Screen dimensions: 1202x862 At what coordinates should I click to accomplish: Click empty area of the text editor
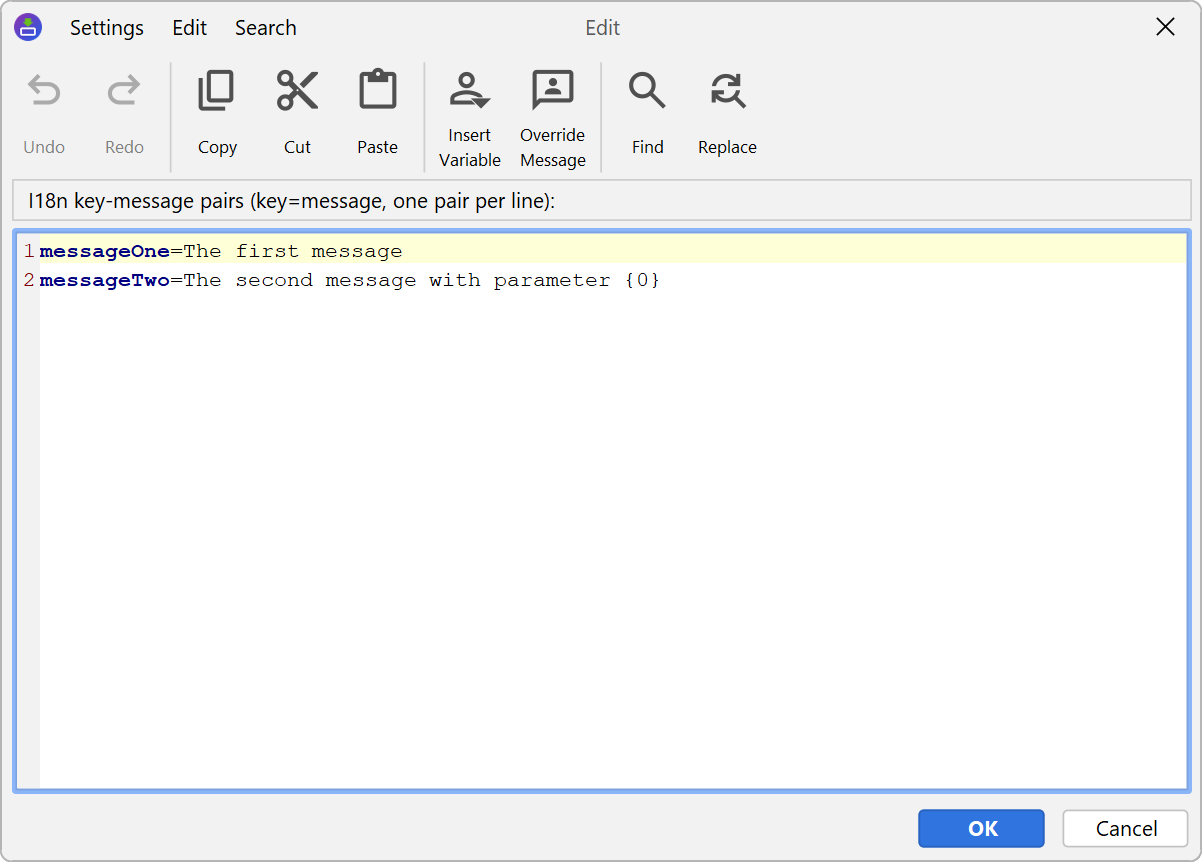600,550
